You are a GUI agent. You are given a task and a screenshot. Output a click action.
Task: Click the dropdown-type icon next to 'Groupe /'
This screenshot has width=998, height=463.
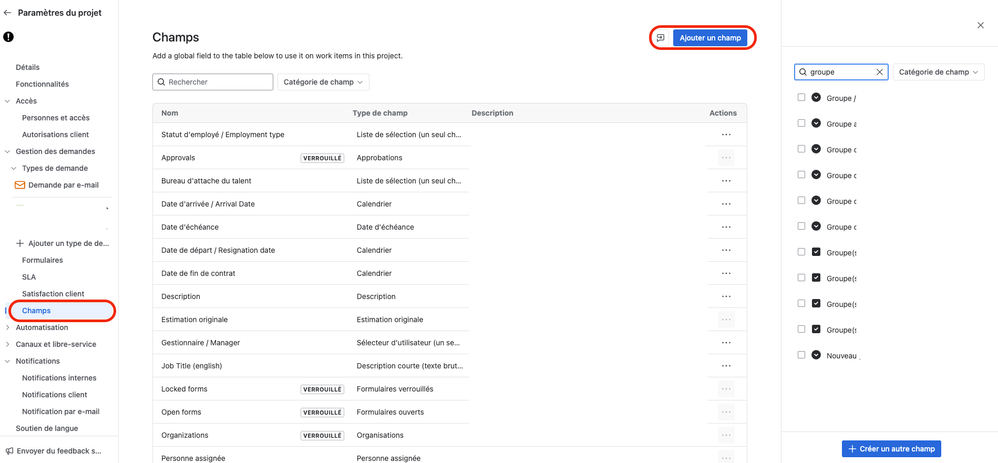coord(817,97)
